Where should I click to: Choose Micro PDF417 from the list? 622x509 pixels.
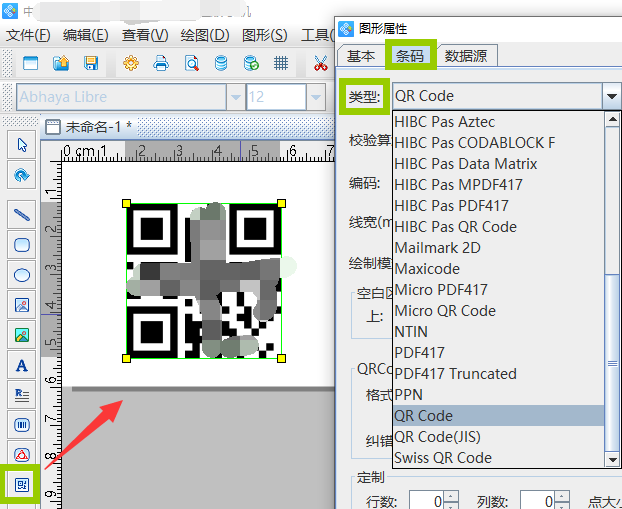pos(499,290)
